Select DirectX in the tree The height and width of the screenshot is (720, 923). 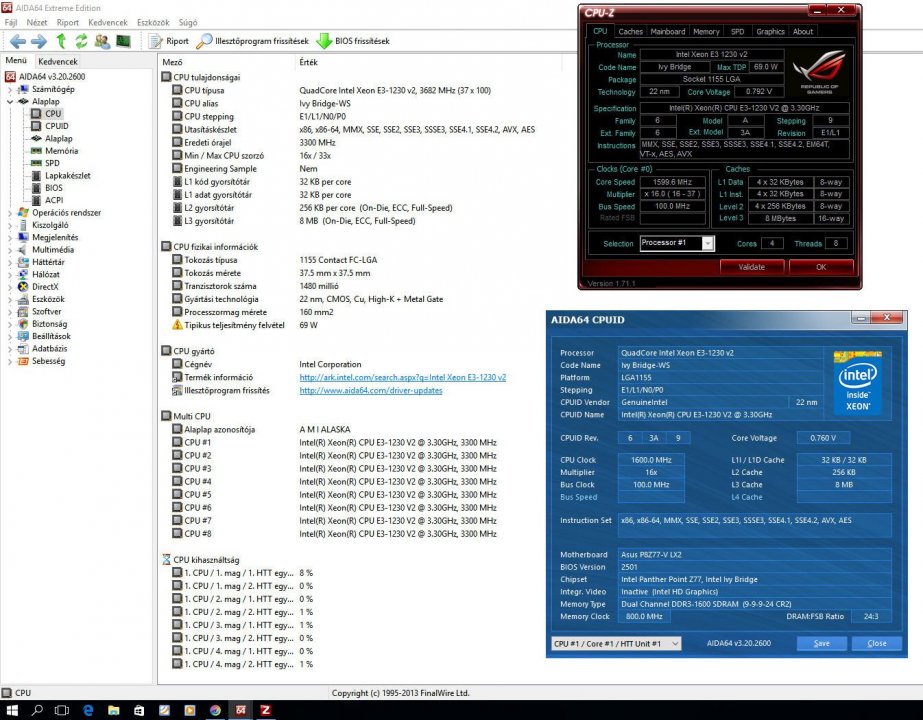point(38,287)
